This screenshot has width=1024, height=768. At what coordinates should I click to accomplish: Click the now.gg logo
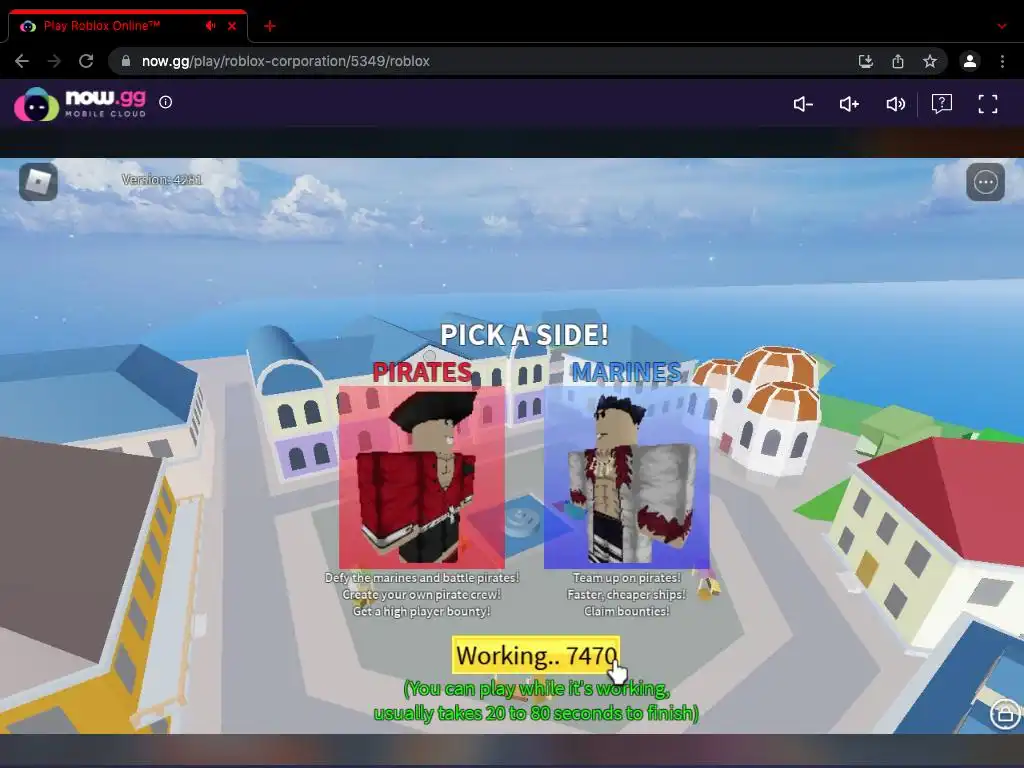[x=80, y=104]
